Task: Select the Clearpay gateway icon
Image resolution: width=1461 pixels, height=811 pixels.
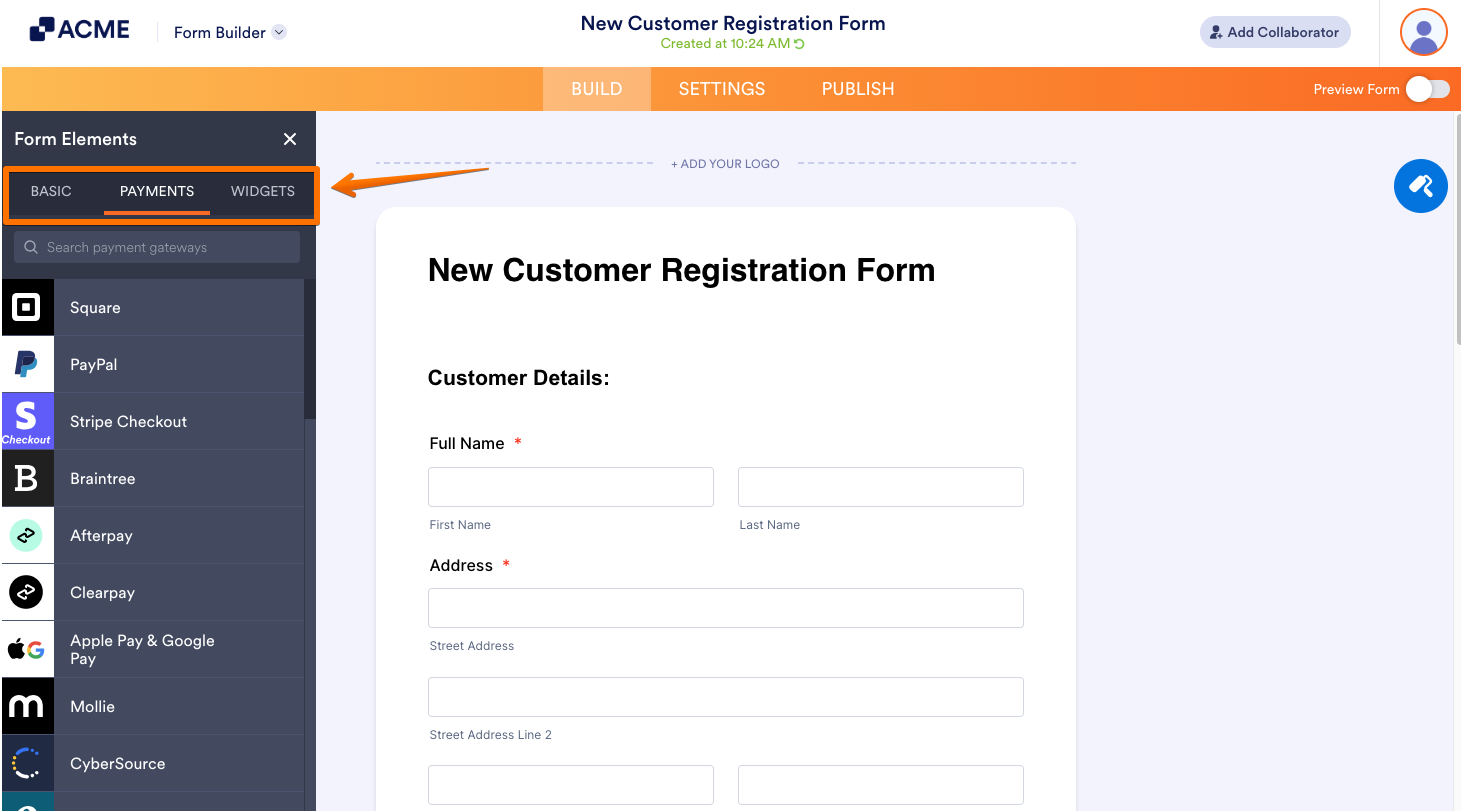Action: pos(27,591)
